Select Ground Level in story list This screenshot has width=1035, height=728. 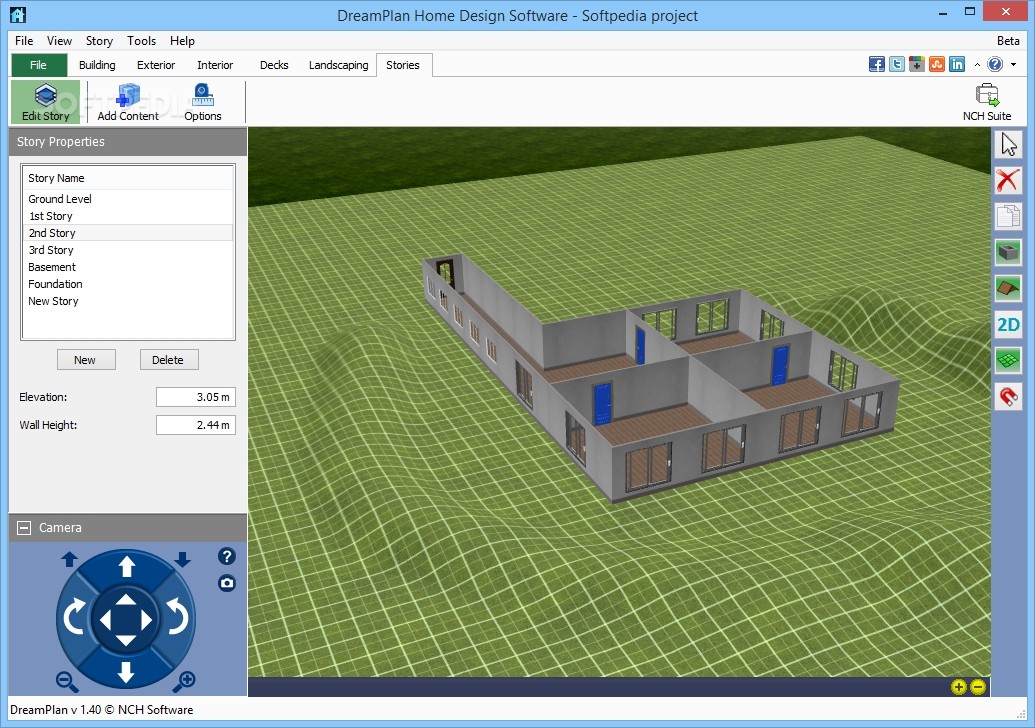tap(128, 199)
